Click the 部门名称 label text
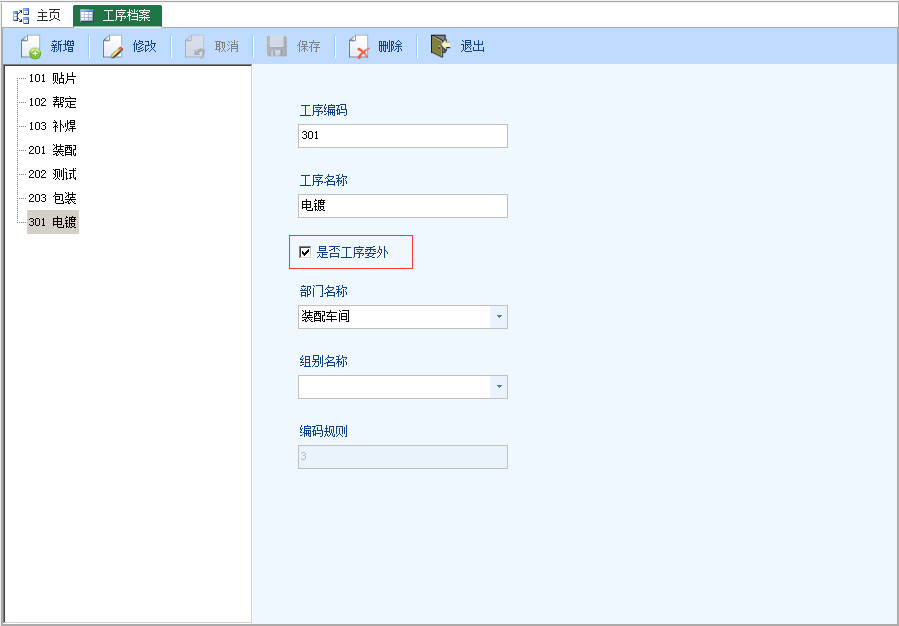899x626 pixels. click(323, 291)
